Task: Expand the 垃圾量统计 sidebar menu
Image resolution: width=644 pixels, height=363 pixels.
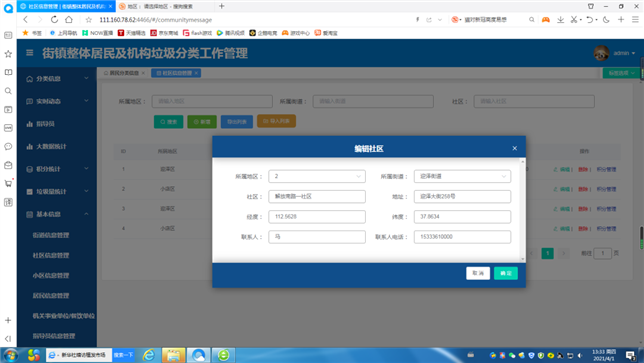Action: tap(57, 191)
